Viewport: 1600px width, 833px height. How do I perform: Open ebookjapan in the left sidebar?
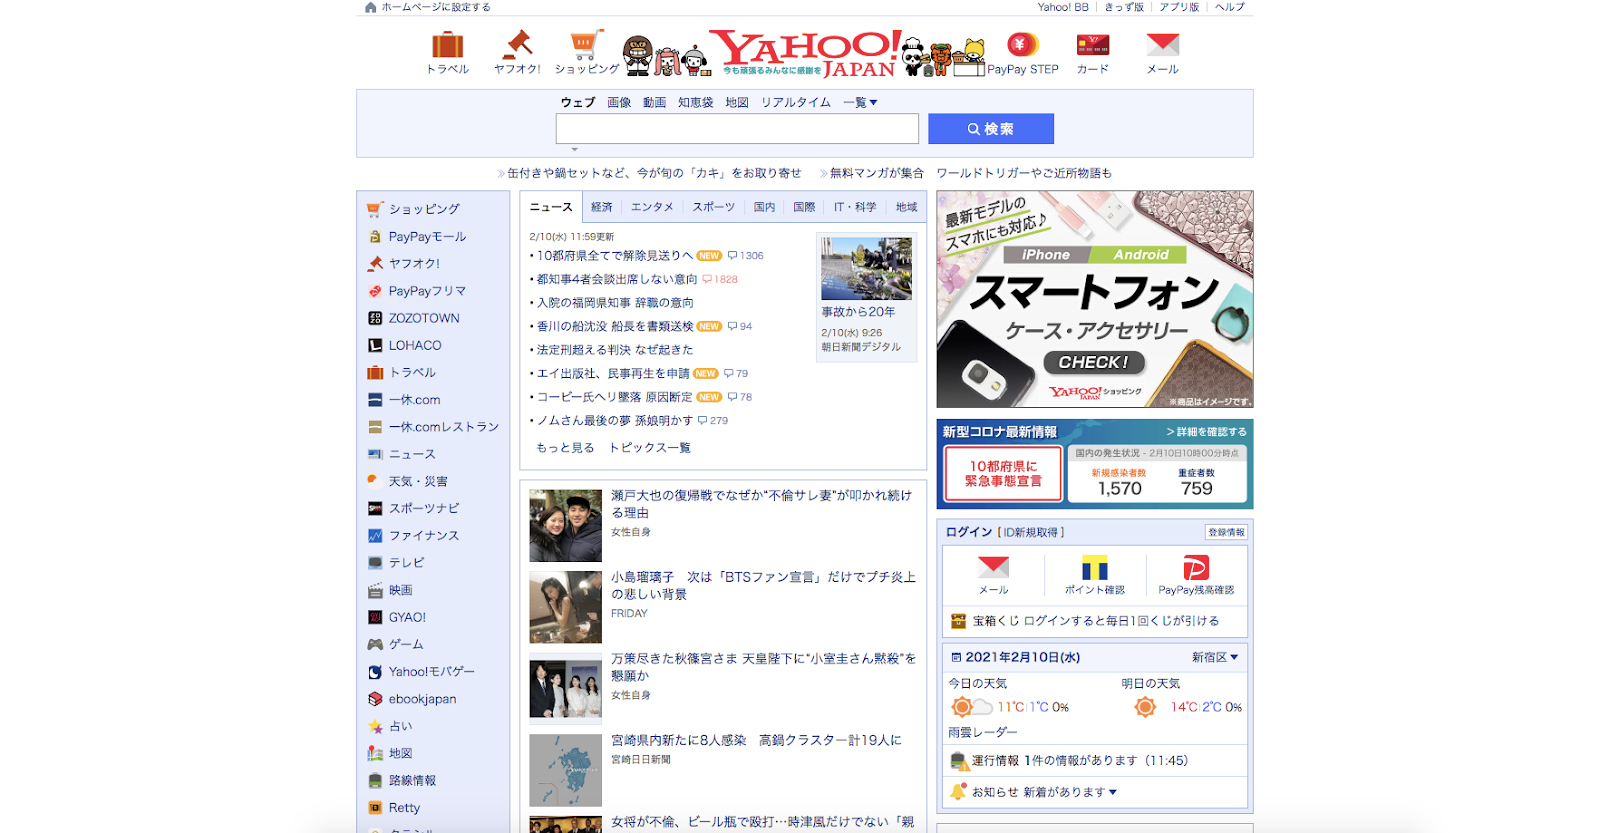pos(422,699)
